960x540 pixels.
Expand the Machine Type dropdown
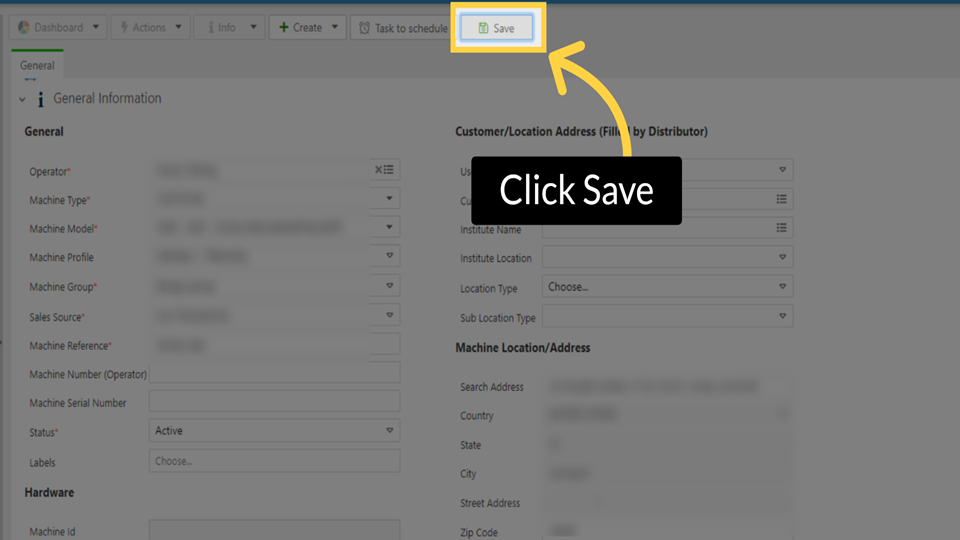tap(389, 199)
